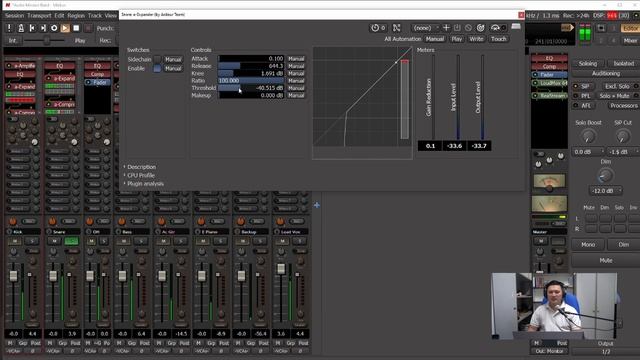Screen dimensions: 640x360
Task: Click the reset plugin parameters icon
Action: click(x=480, y=28)
